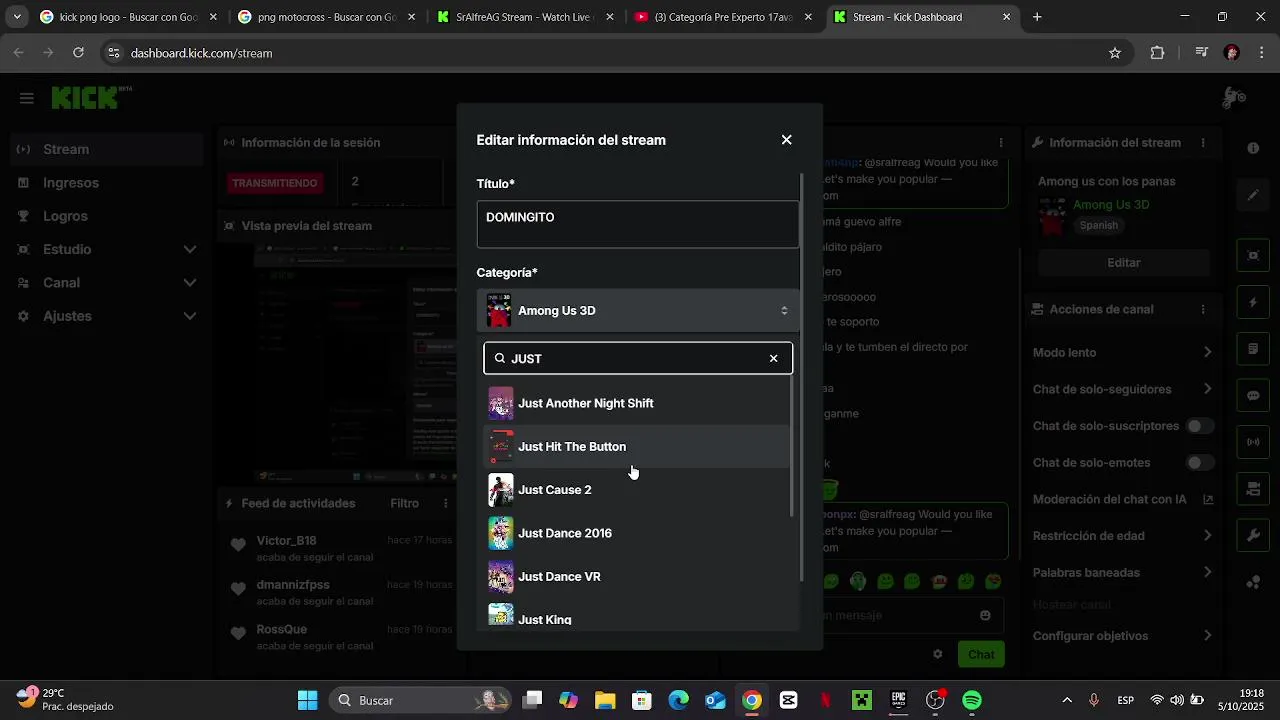This screenshot has width=1280, height=720.
Task: Click broadcast signal icon on right rail
Action: tap(1253, 442)
